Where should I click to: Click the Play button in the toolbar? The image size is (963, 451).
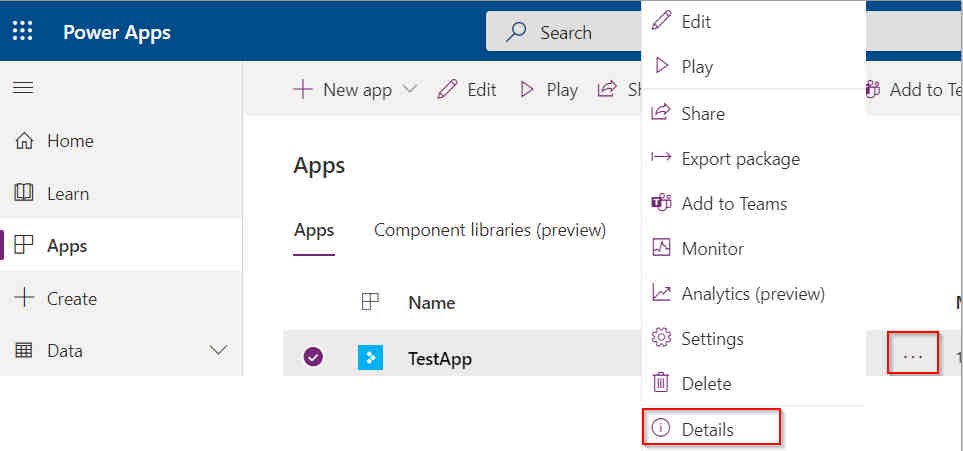549,90
